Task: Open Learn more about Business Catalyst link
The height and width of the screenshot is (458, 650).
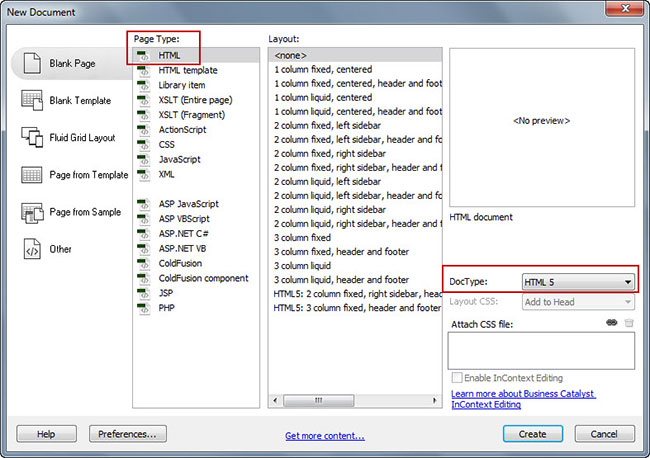Action: pyautogui.click(x=523, y=399)
